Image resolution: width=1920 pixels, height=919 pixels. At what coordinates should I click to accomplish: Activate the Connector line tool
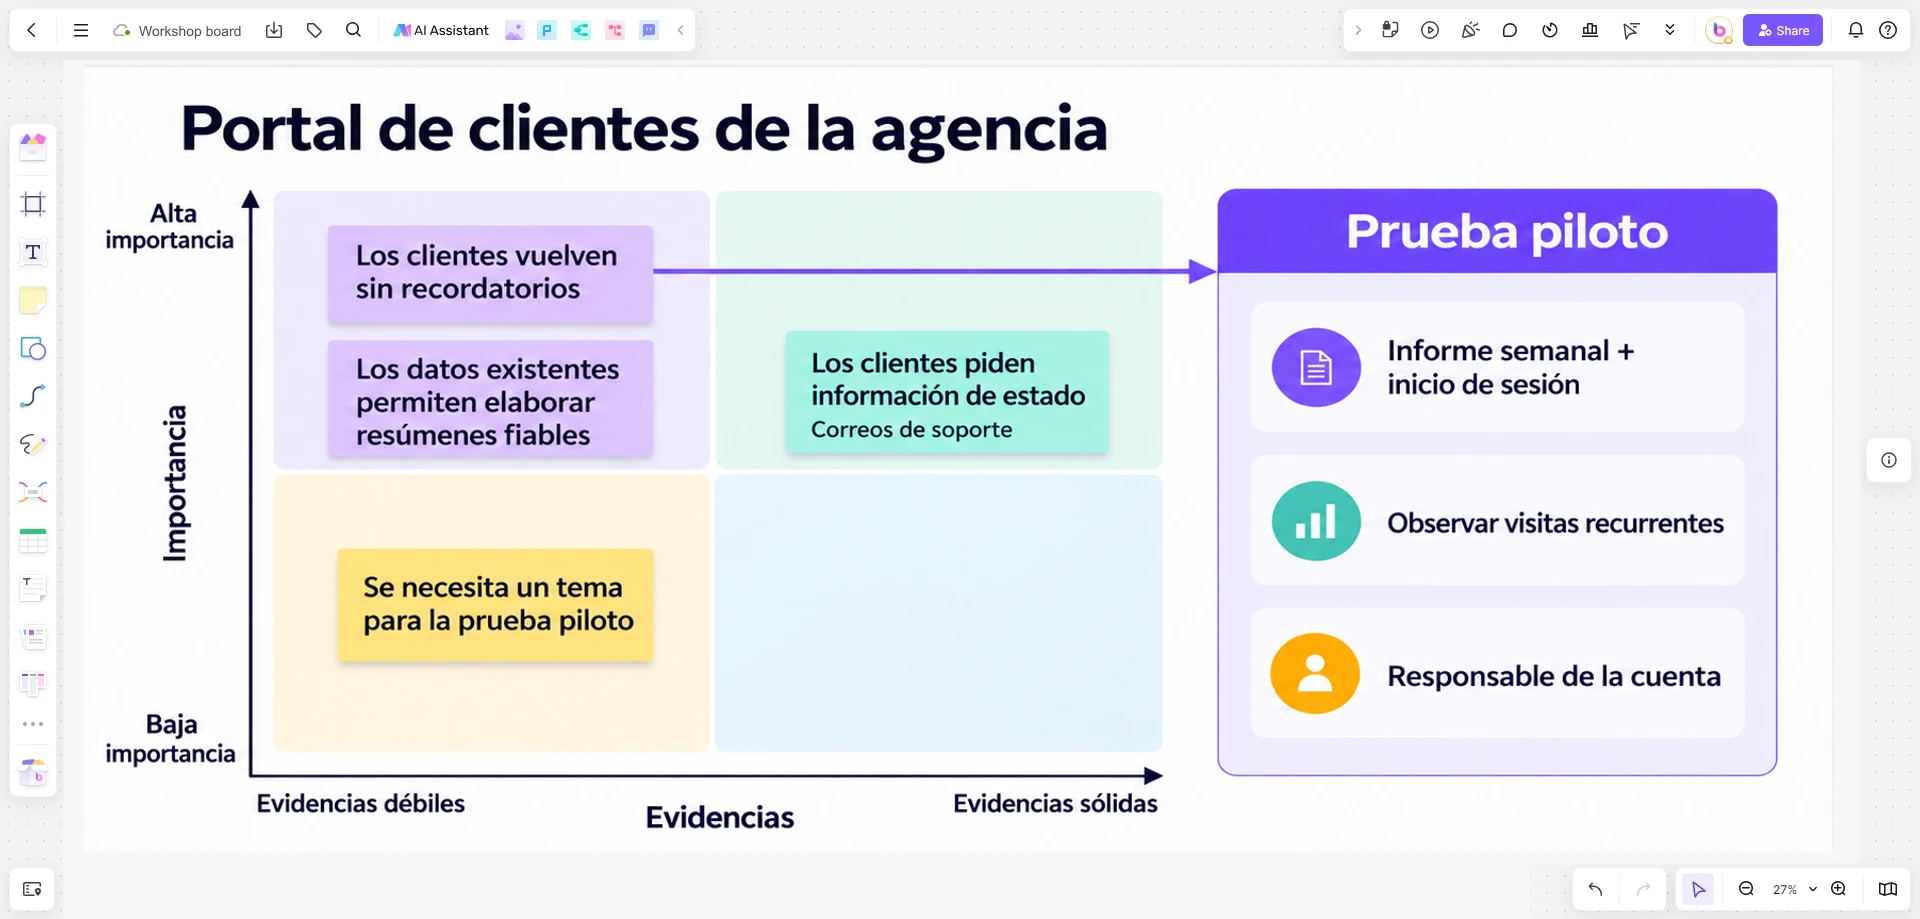click(x=33, y=396)
